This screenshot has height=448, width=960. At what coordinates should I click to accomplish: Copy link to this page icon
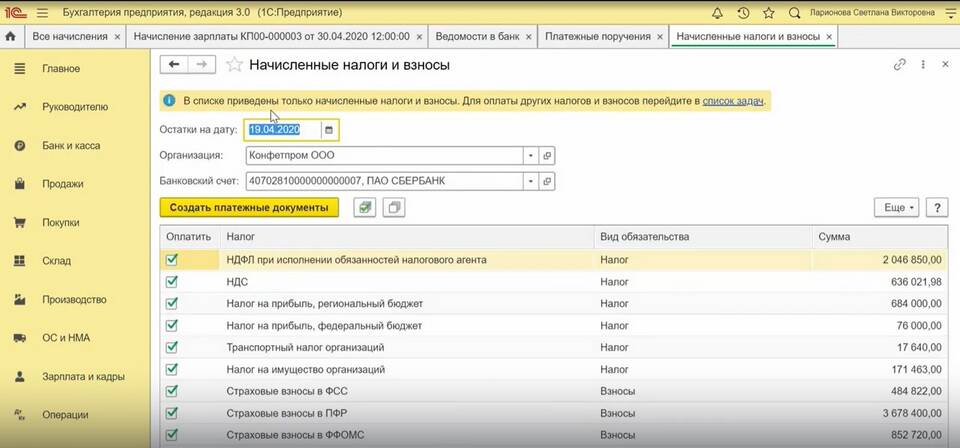coord(899,65)
